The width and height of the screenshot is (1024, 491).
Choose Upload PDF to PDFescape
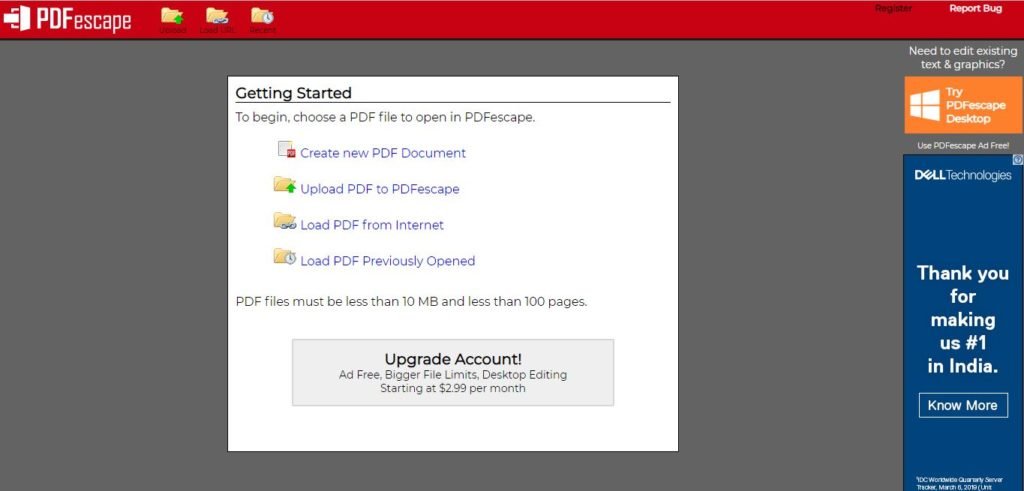tap(379, 189)
